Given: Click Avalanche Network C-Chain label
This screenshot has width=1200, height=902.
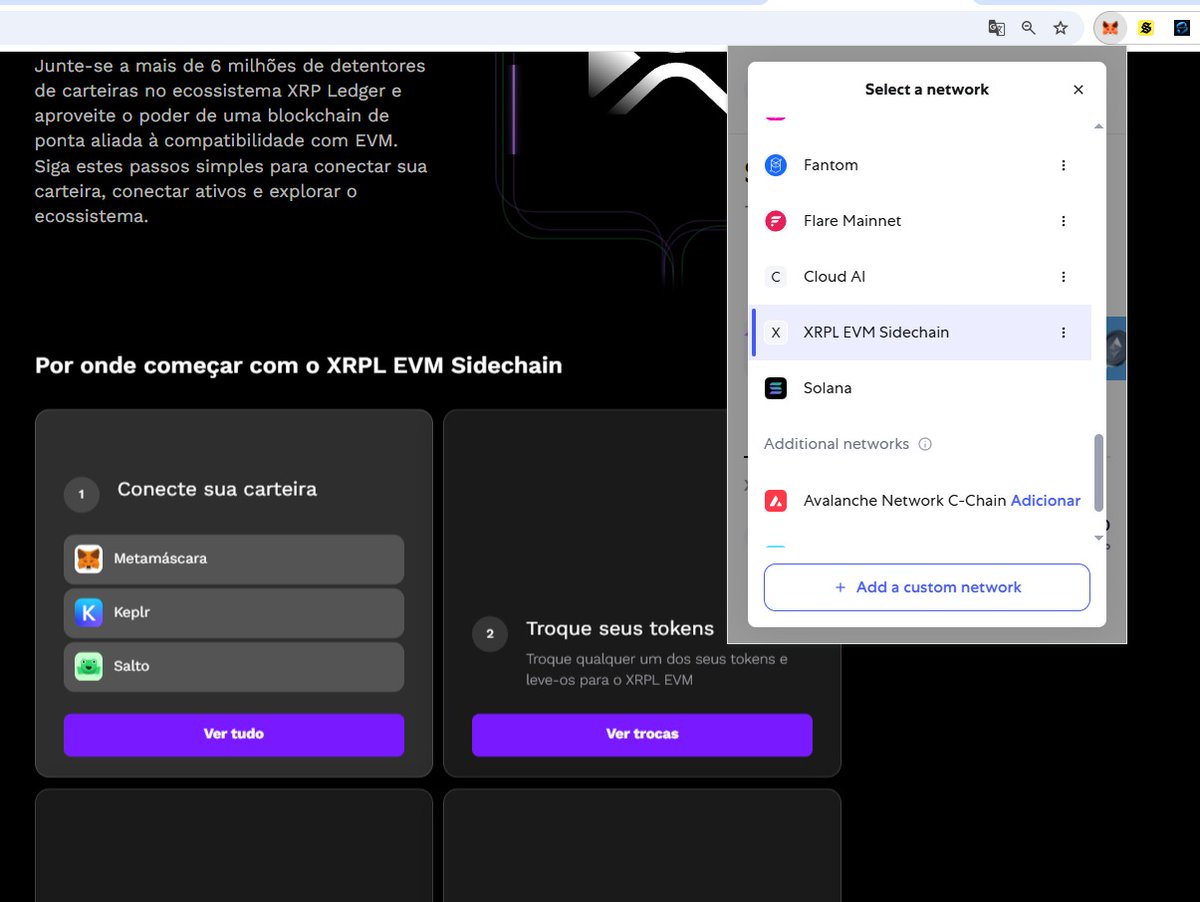Looking at the screenshot, I should click(905, 501).
